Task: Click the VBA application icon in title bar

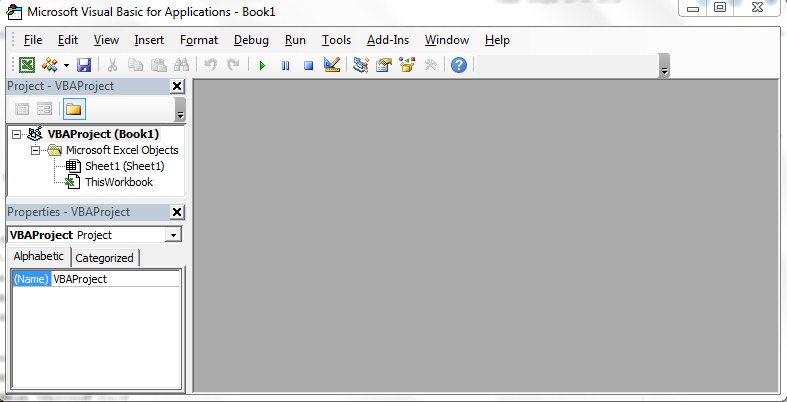Action: [x=14, y=12]
